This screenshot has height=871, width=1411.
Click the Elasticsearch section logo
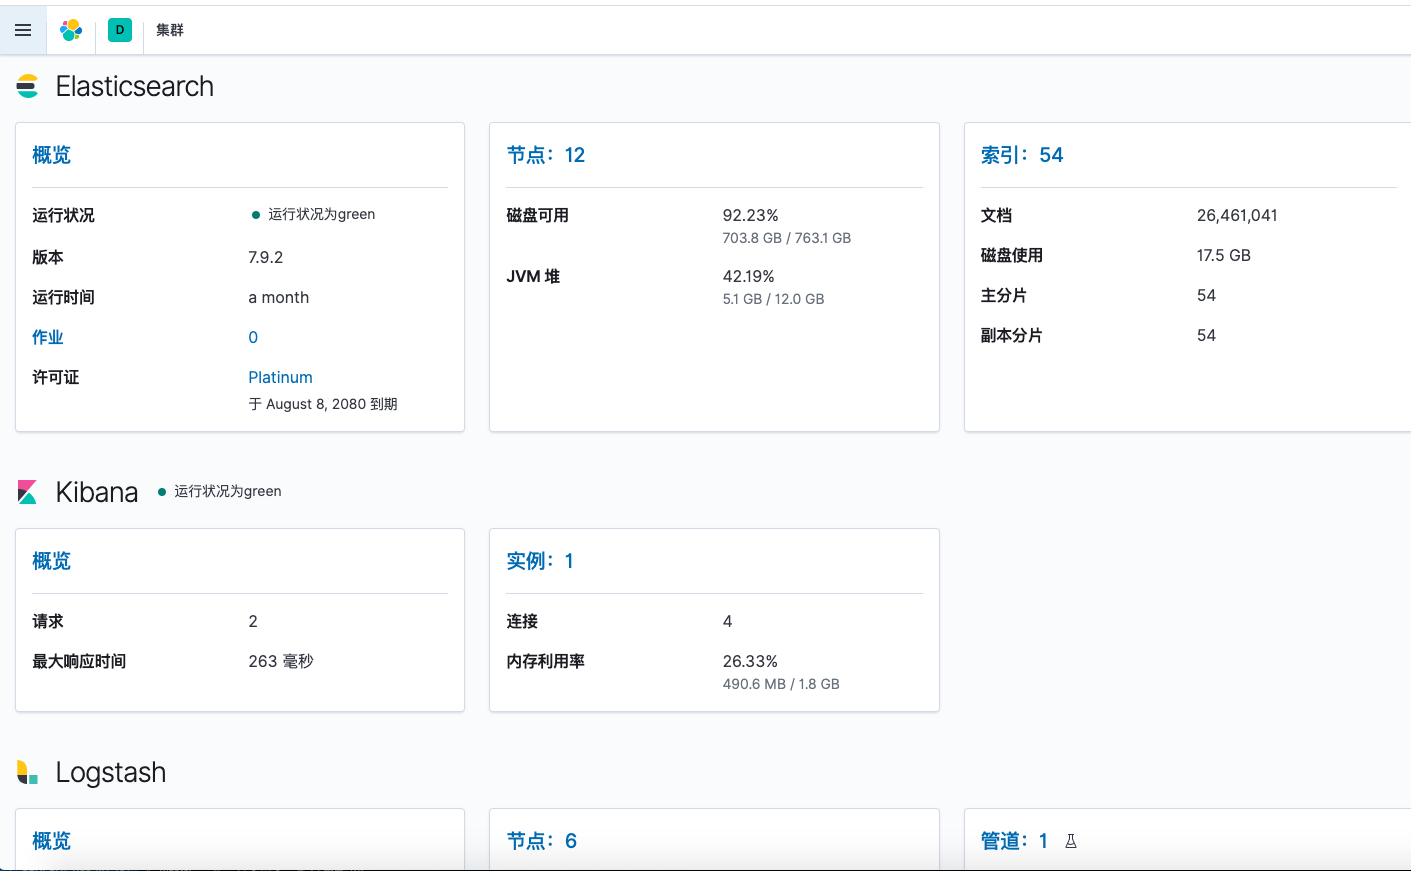[x=27, y=86]
